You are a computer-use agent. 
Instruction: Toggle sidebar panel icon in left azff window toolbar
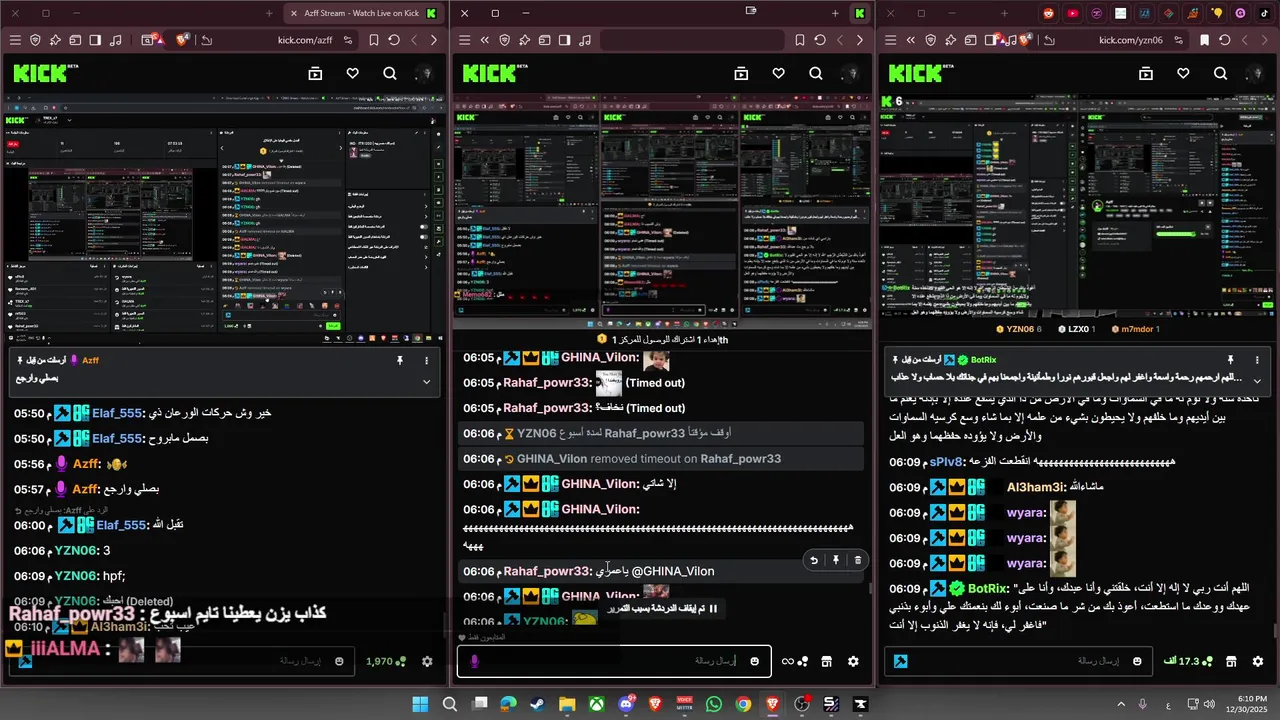(95, 40)
